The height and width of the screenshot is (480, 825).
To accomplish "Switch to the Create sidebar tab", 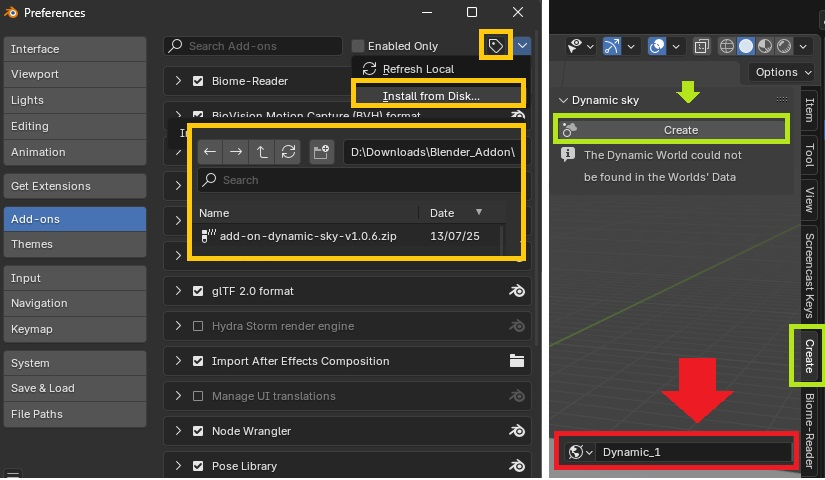I will (809, 356).
